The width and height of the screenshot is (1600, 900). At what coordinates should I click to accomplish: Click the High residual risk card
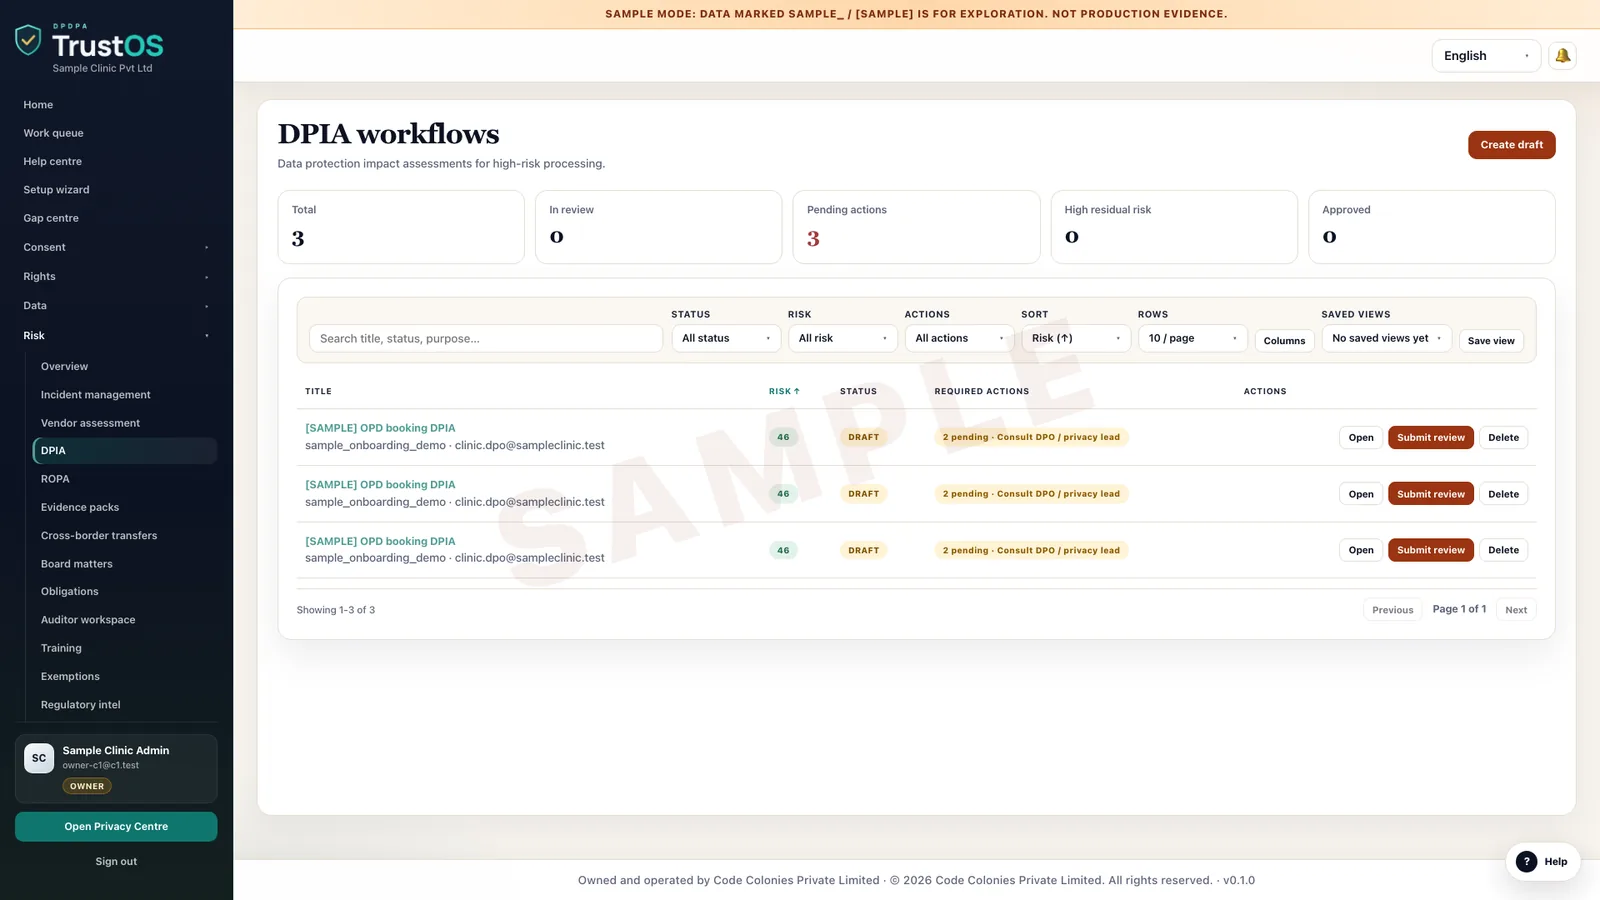pos(1174,227)
